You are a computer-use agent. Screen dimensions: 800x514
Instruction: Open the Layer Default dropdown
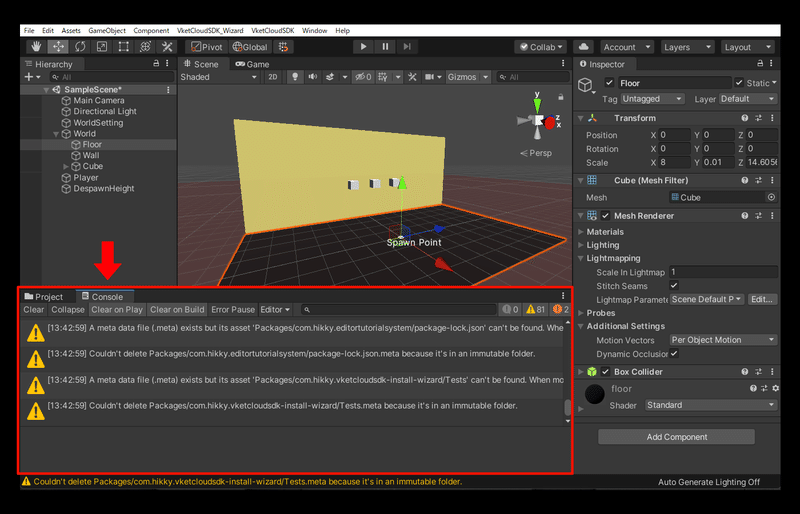tap(747, 99)
